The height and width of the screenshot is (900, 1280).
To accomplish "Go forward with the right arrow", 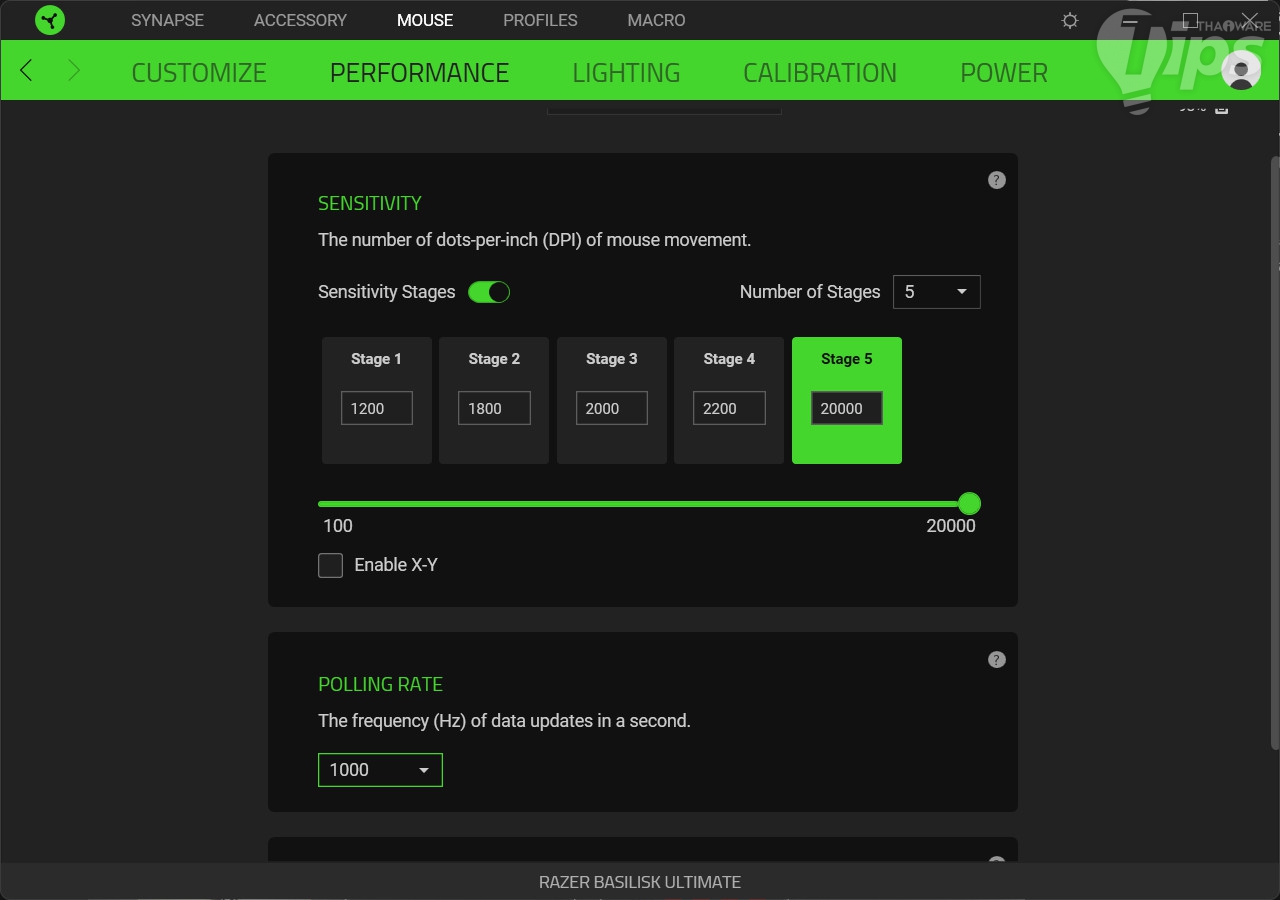I will (73, 70).
